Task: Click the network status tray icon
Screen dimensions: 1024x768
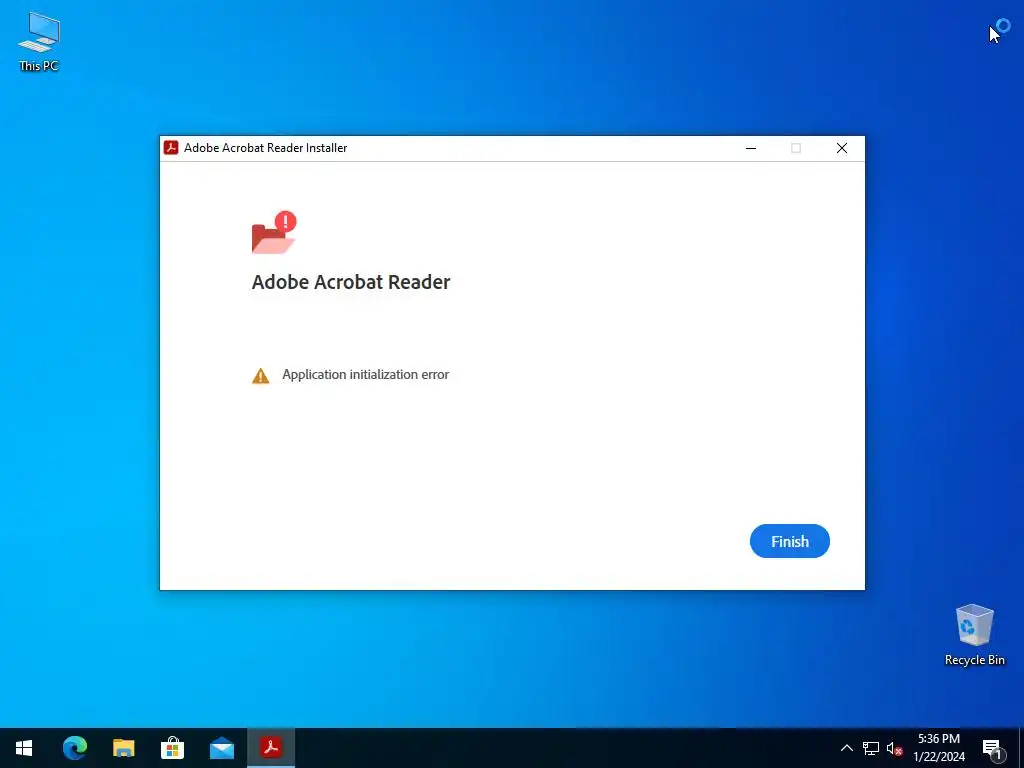Action: [x=871, y=748]
